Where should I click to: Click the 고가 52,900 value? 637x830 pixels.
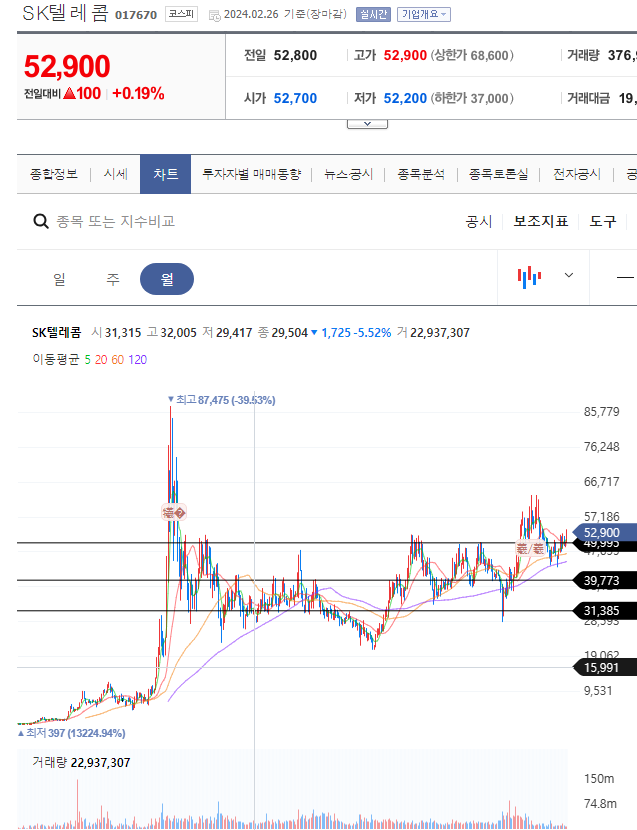point(405,56)
